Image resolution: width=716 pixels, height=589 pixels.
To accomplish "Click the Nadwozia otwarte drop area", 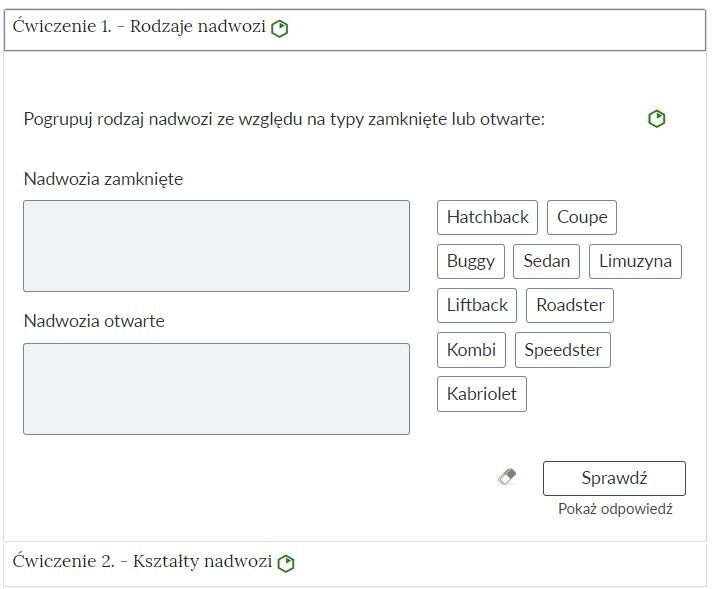I will point(216,389).
